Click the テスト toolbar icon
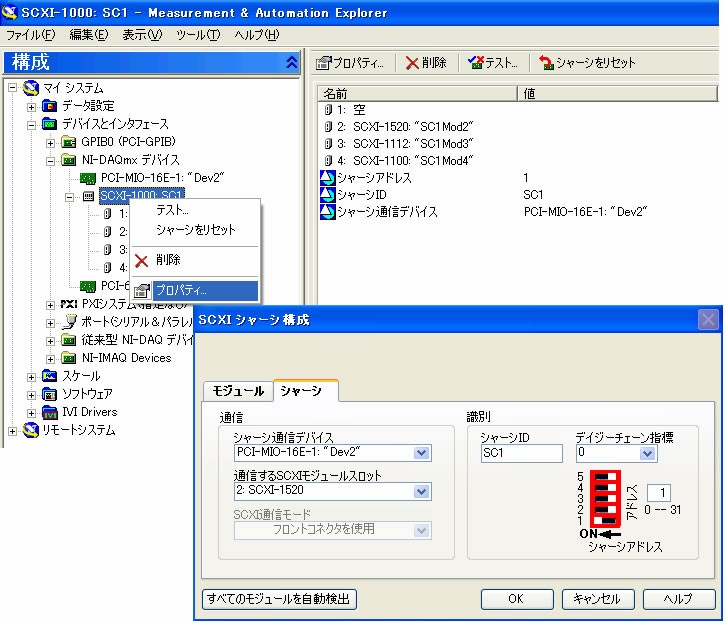 (x=476, y=62)
